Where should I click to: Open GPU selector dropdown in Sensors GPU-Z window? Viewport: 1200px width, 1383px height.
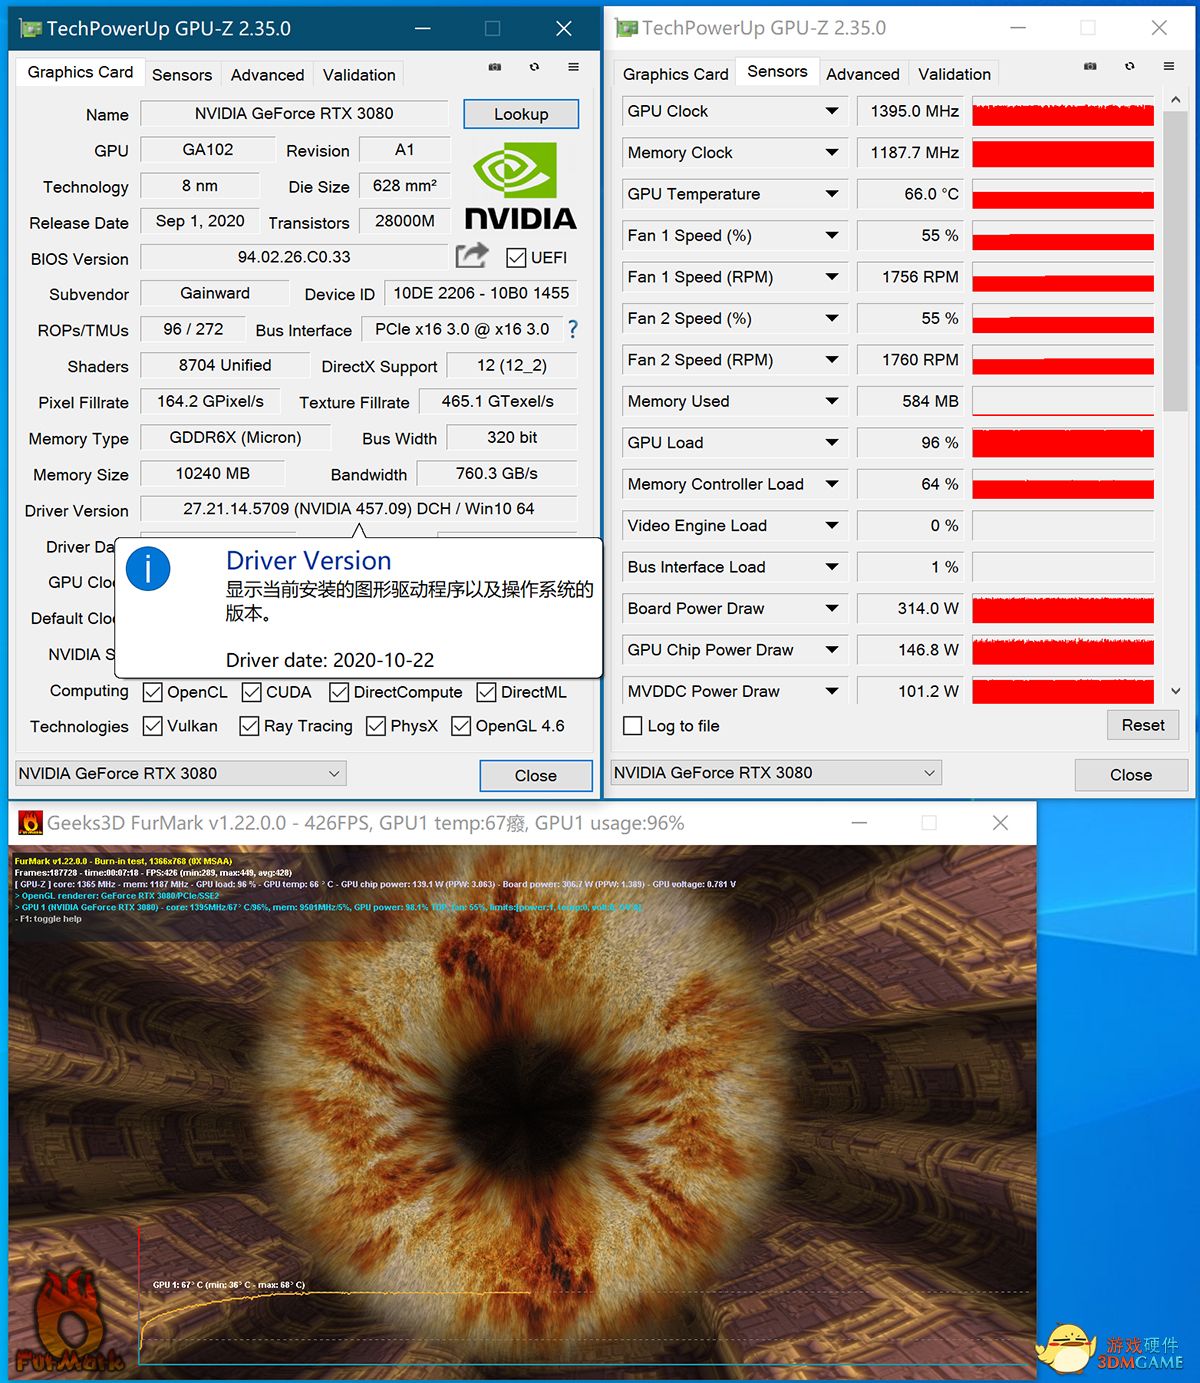[776, 772]
